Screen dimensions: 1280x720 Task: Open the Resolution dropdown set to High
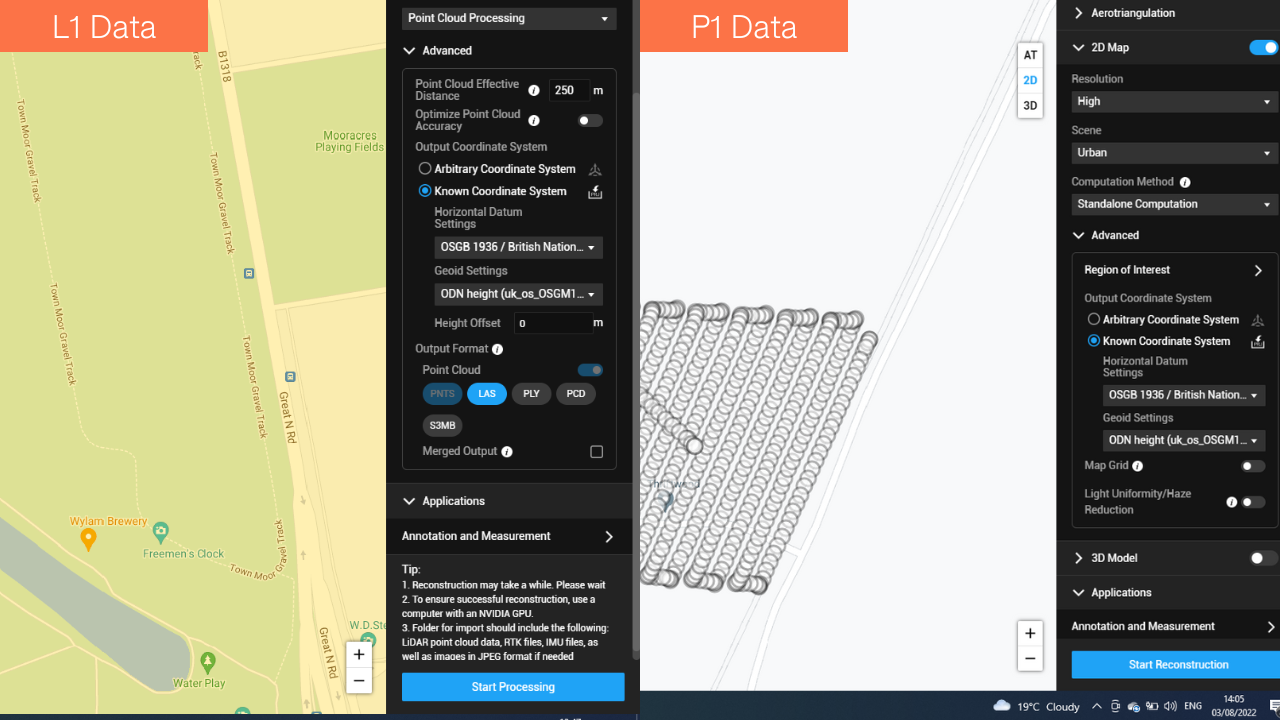coord(1174,101)
